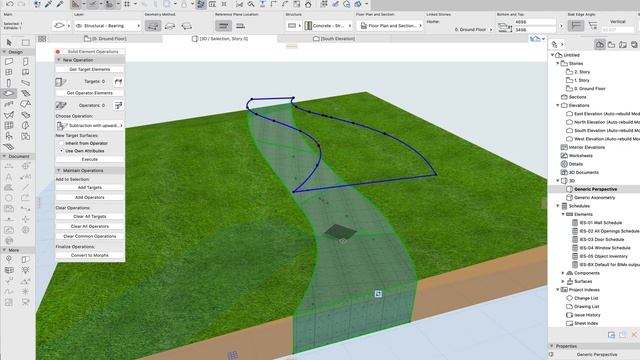Click the Grid Snap icon in toolbar
Image resolution: width=640 pixels, height=360 pixels.
pos(127,4)
